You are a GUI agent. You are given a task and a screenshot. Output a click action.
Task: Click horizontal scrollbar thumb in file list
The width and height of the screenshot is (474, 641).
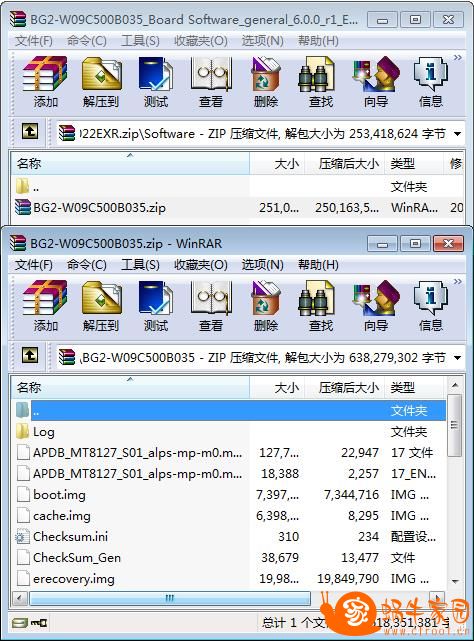170,598
